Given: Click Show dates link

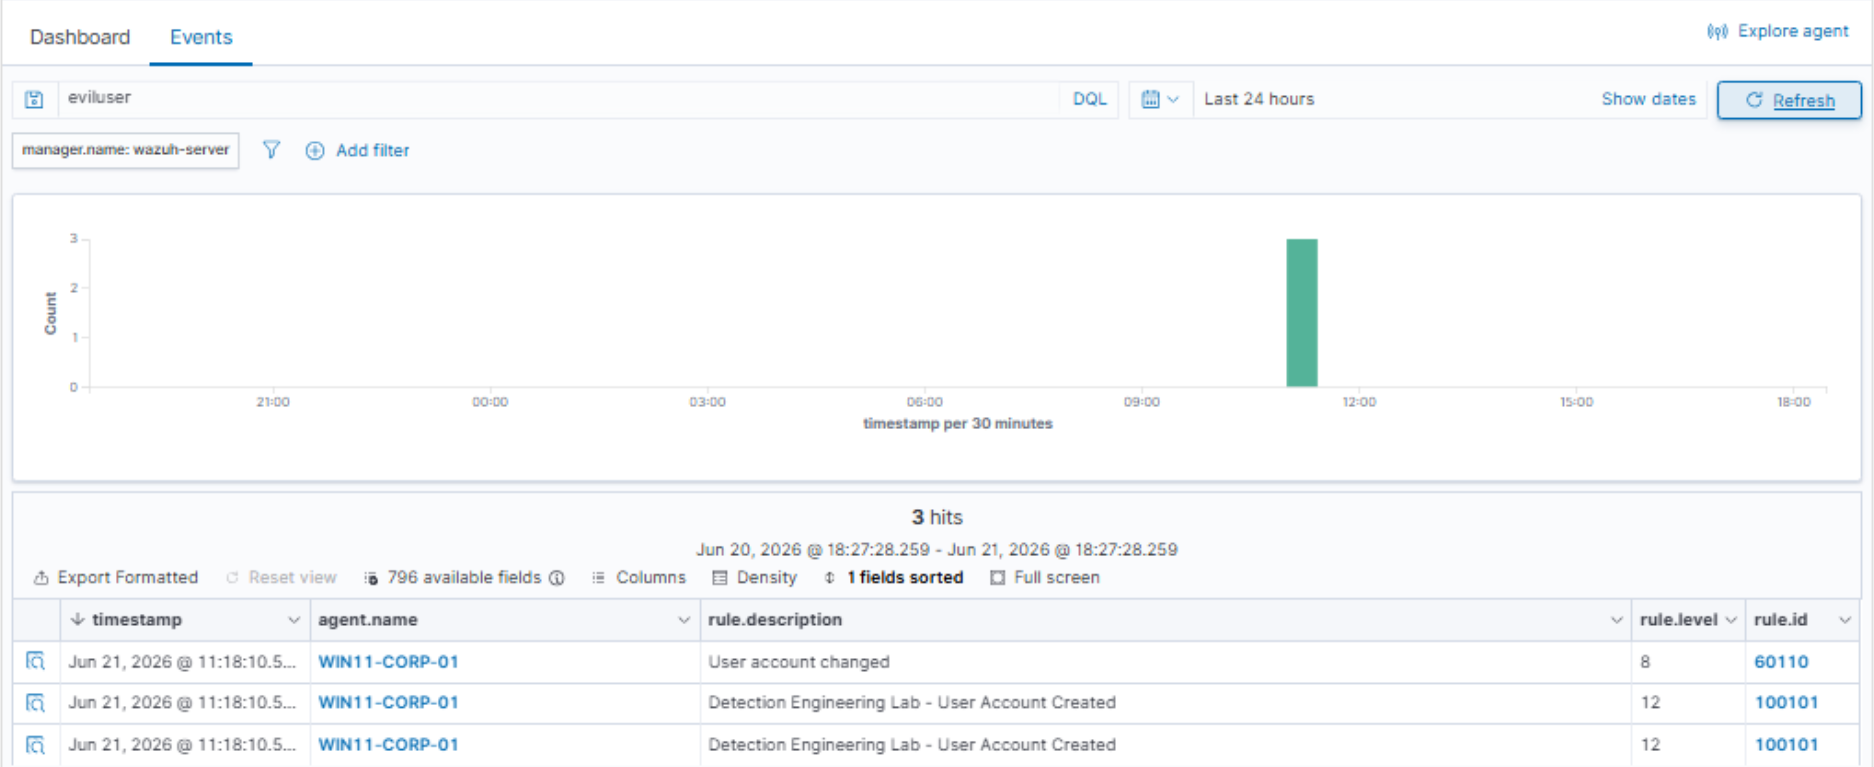Looking at the screenshot, I should point(1648,99).
